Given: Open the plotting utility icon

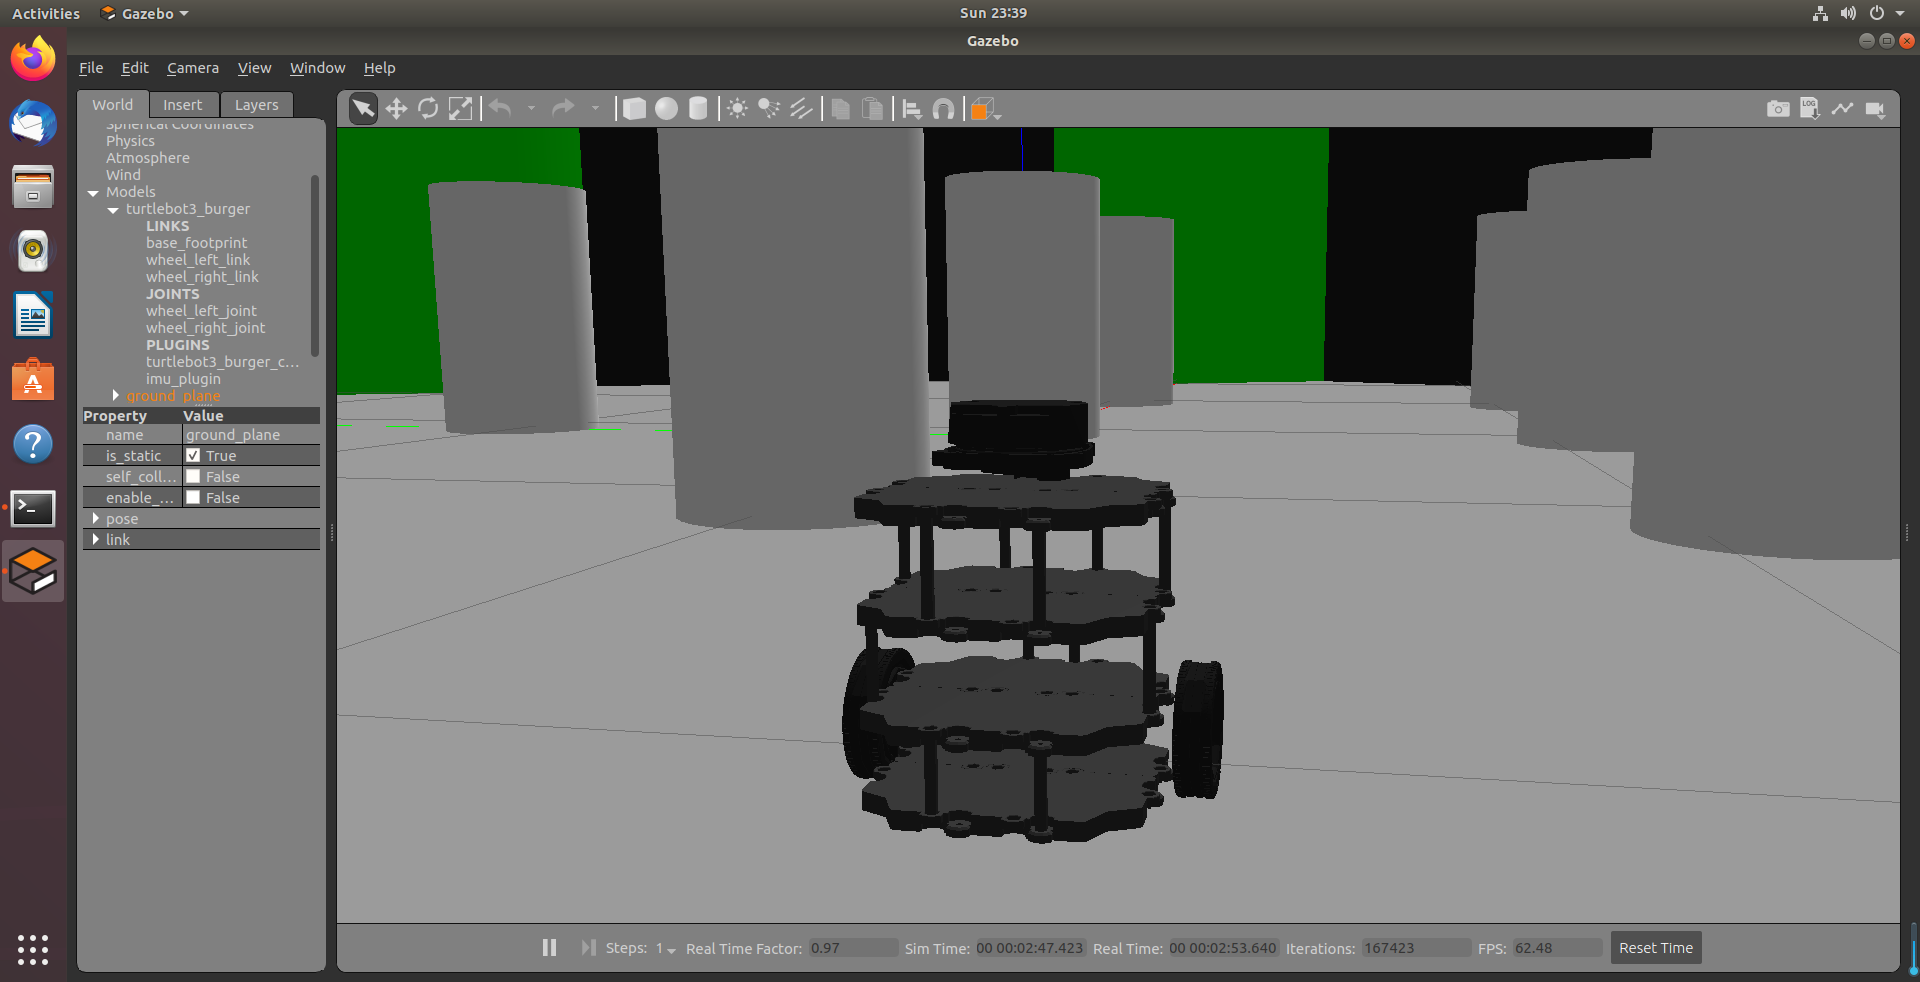Looking at the screenshot, I should [x=1843, y=109].
